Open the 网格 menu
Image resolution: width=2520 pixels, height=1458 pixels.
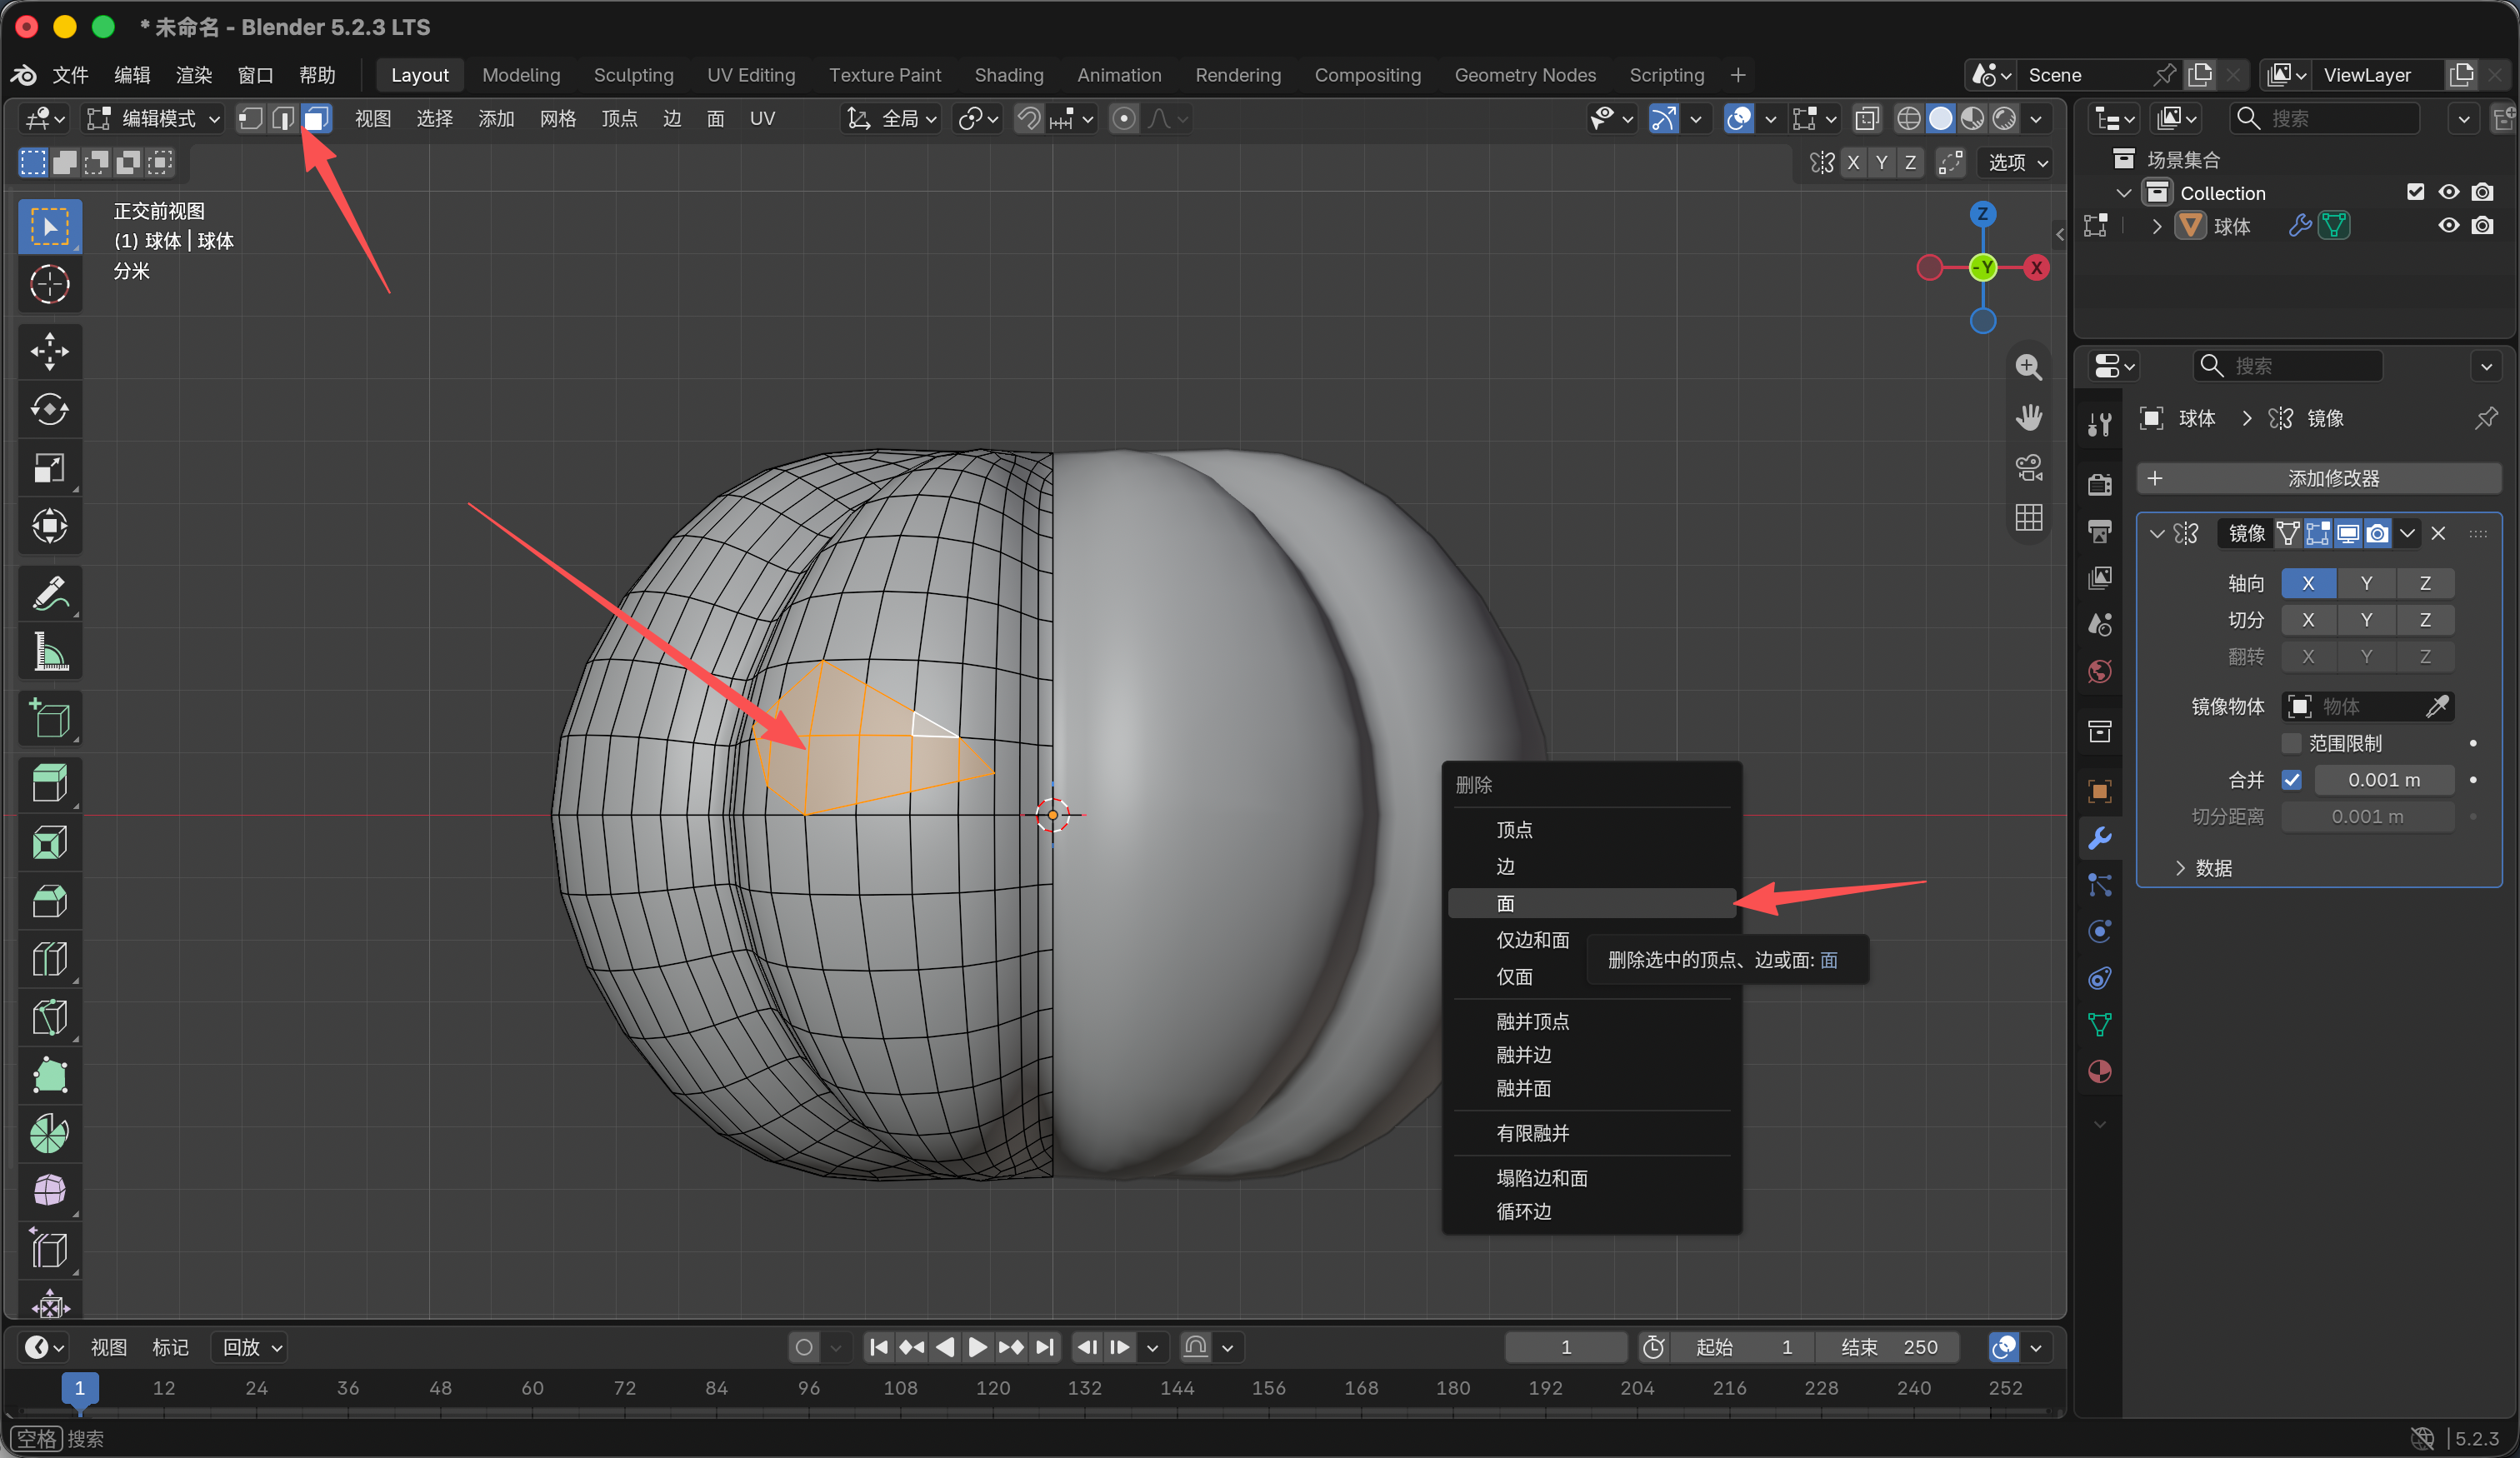point(557,119)
